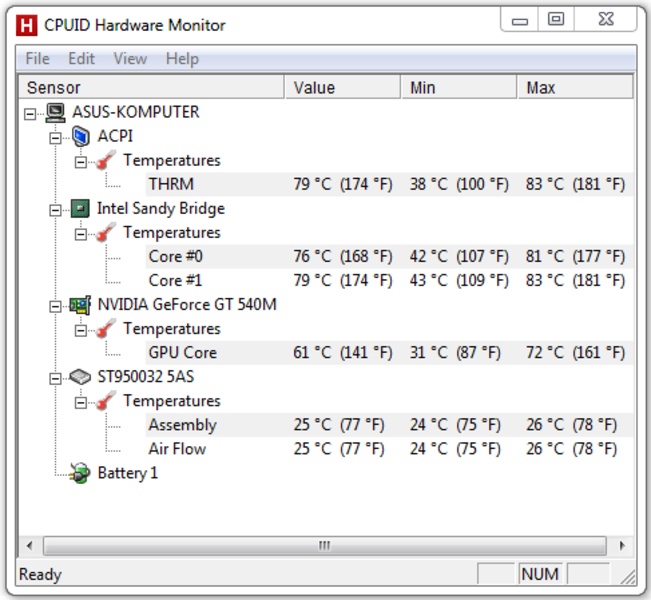Click the horizontal scrollbar thumb

(x=325, y=545)
